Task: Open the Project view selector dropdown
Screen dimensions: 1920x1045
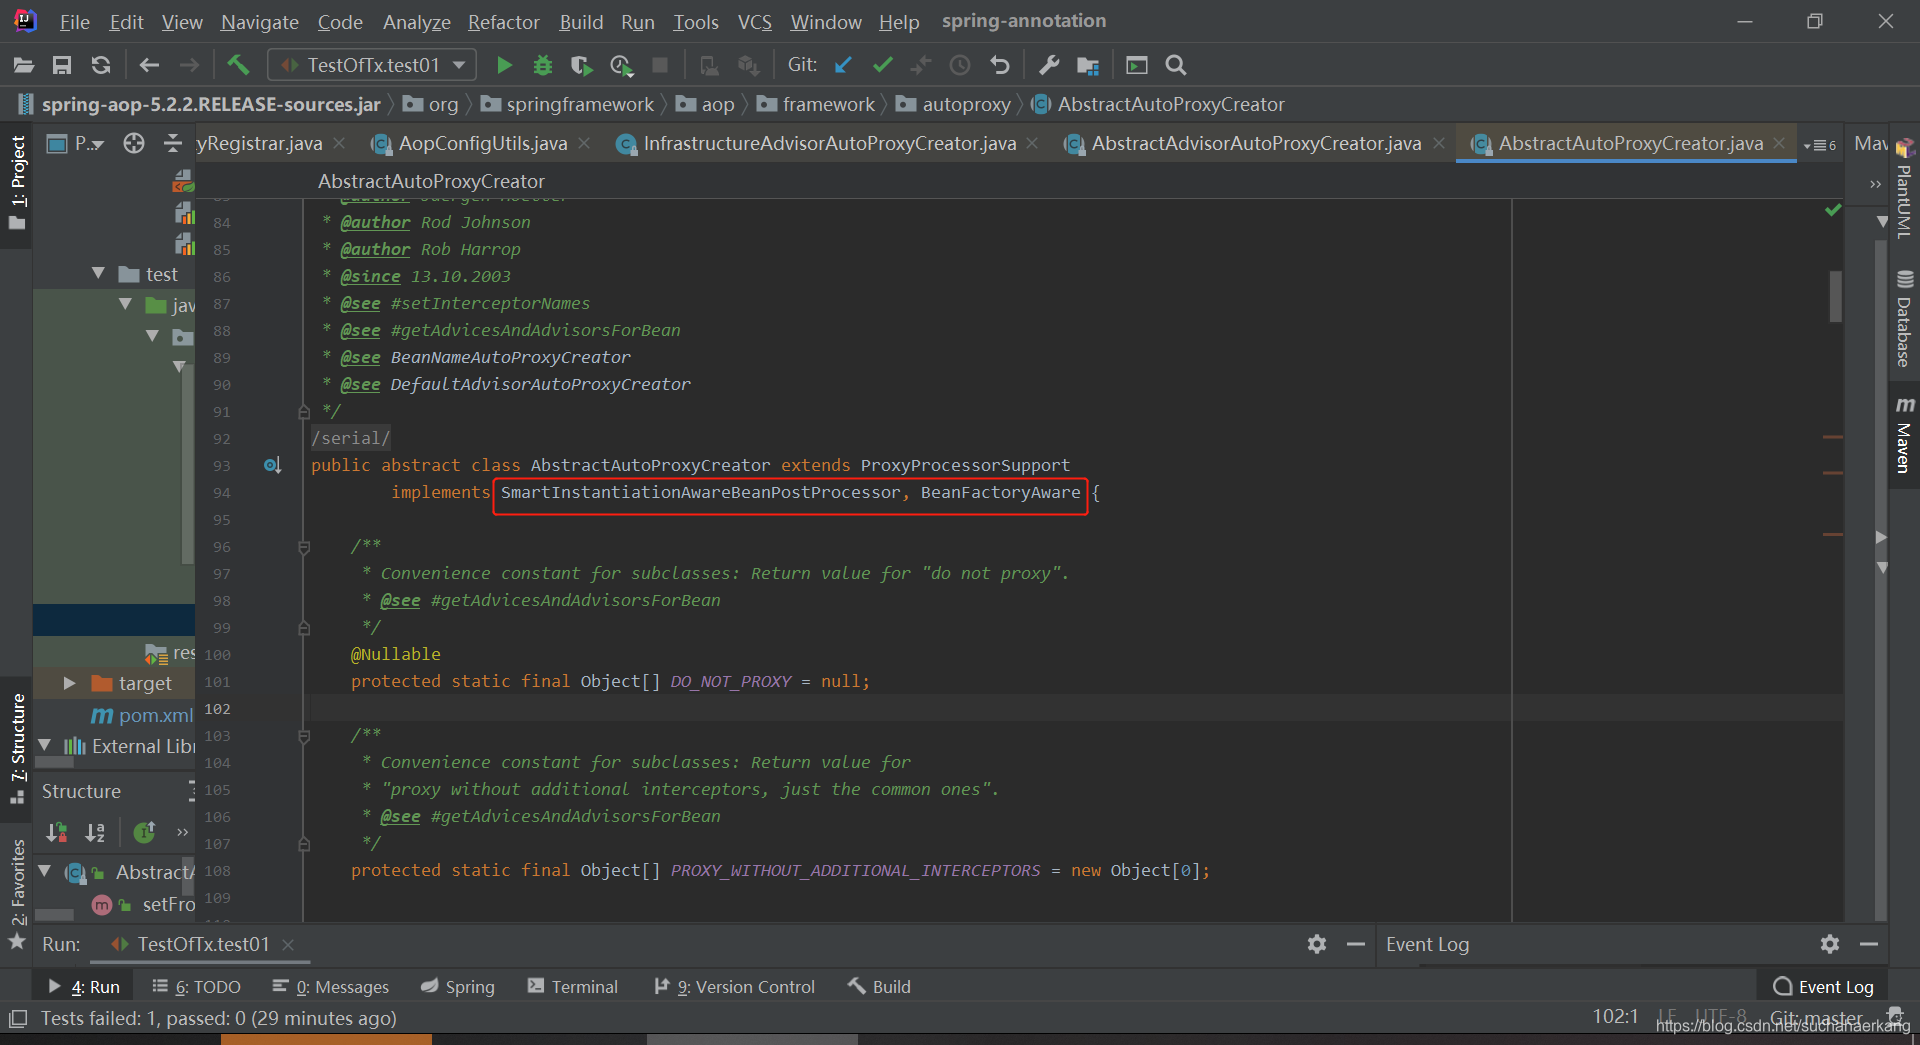Action: pyautogui.click(x=76, y=143)
